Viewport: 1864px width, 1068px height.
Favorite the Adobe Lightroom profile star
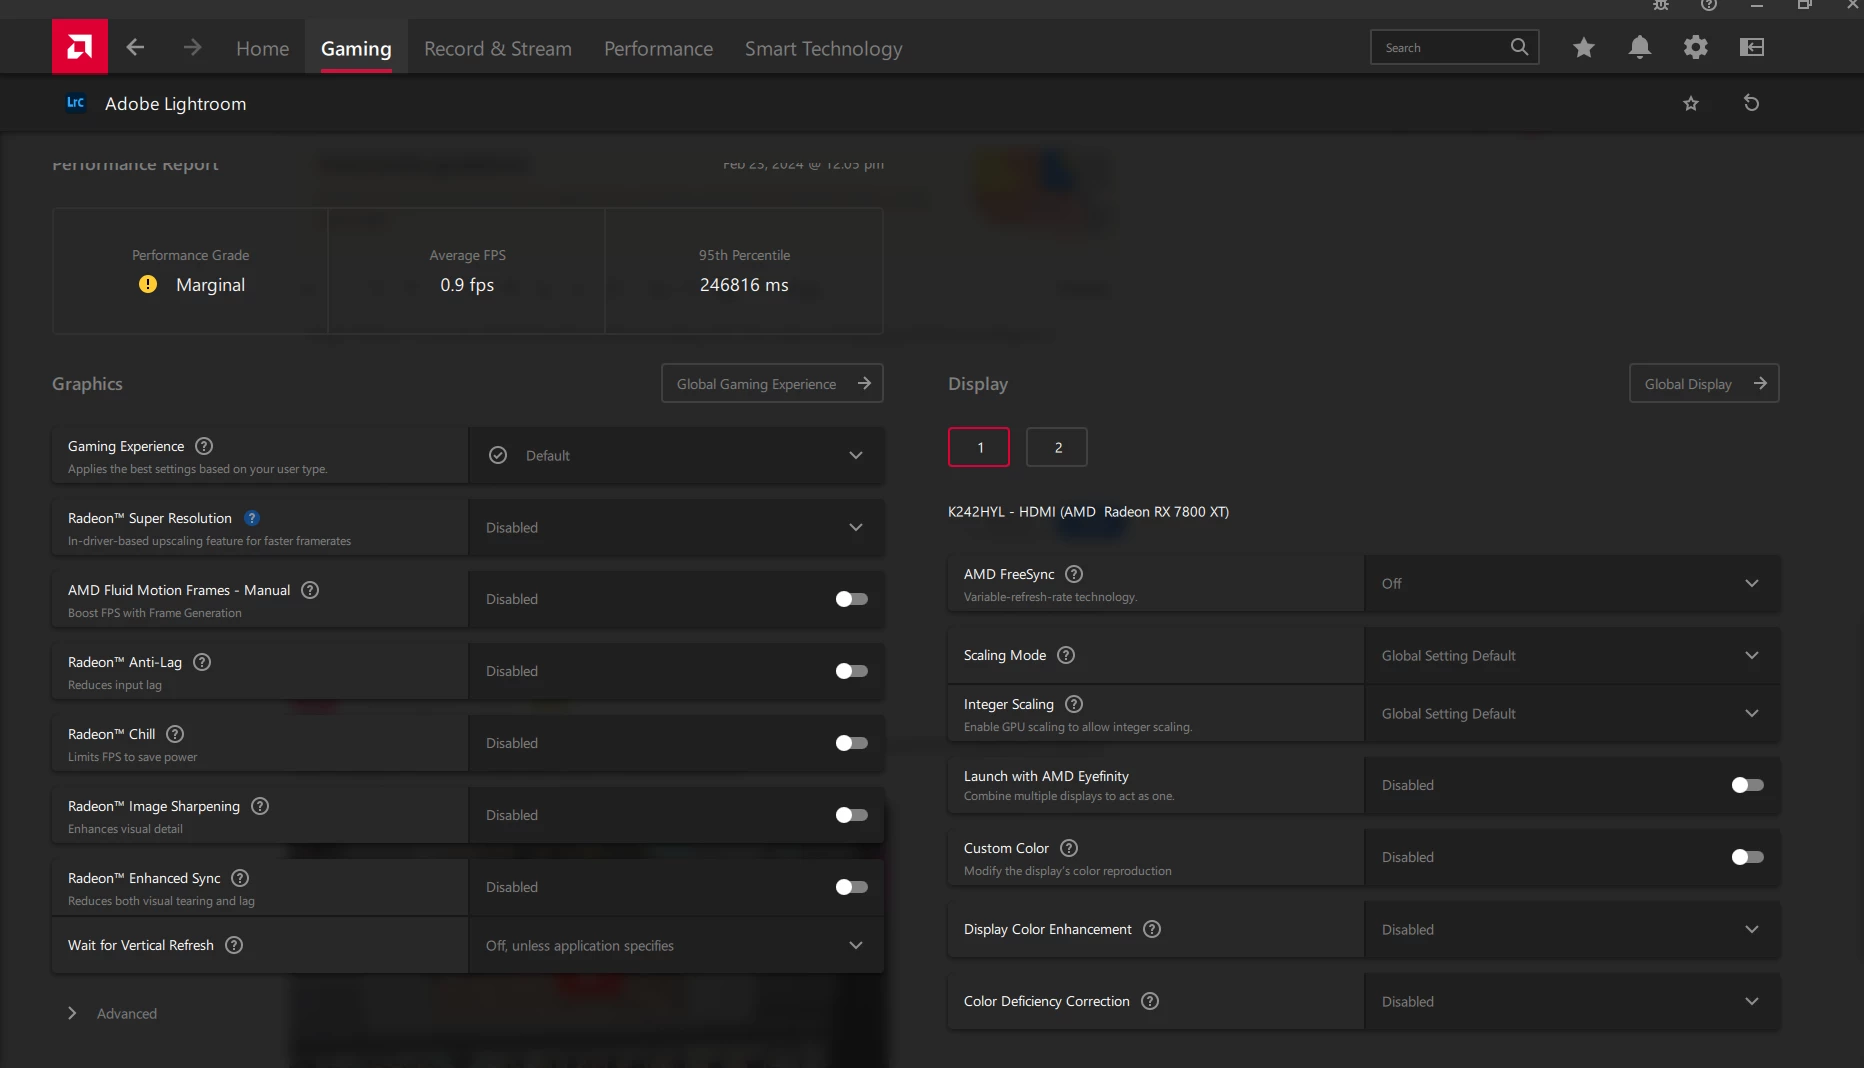1691,103
